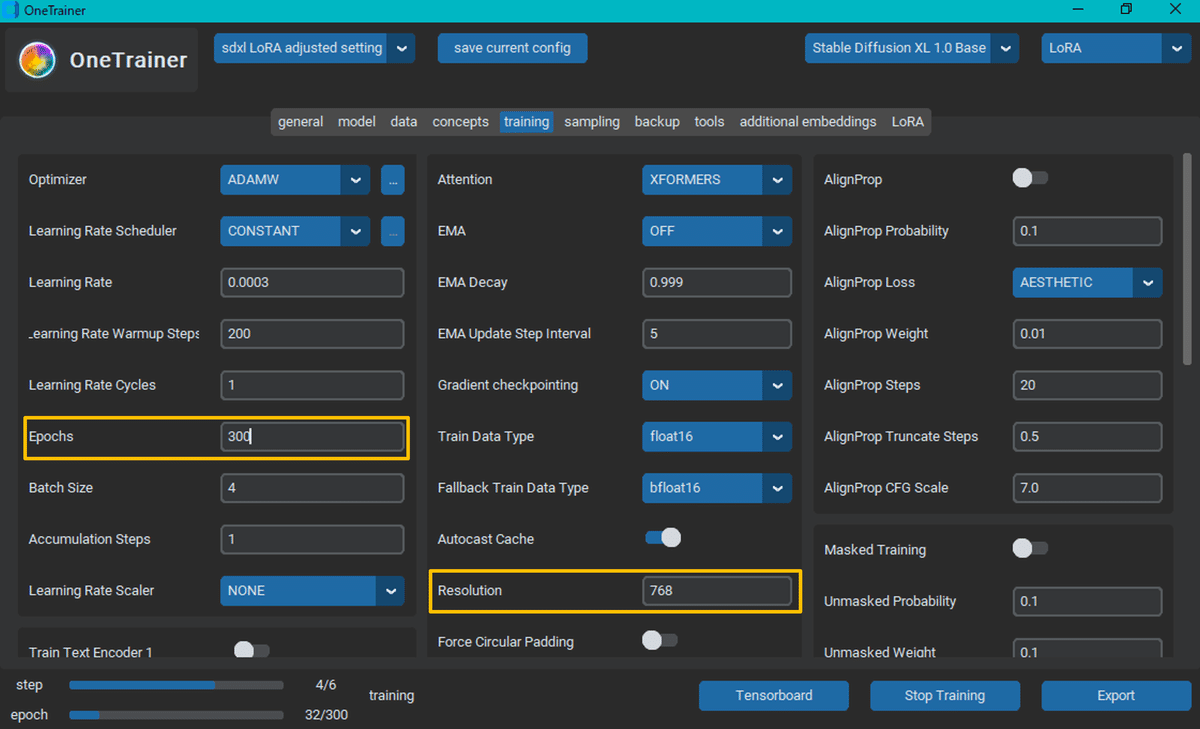Open Tensorboard
This screenshot has width=1200, height=729.
(774, 696)
